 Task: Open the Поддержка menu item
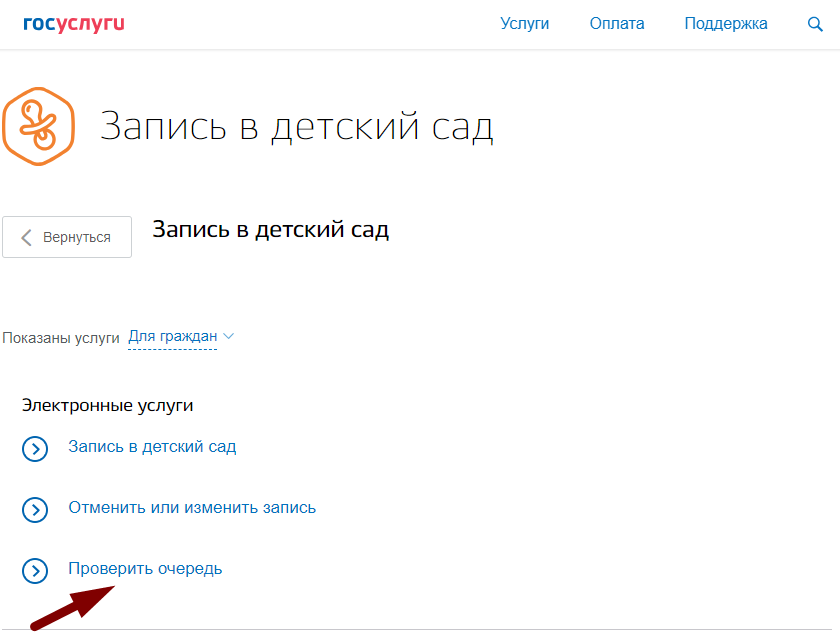[x=726, y=24]
